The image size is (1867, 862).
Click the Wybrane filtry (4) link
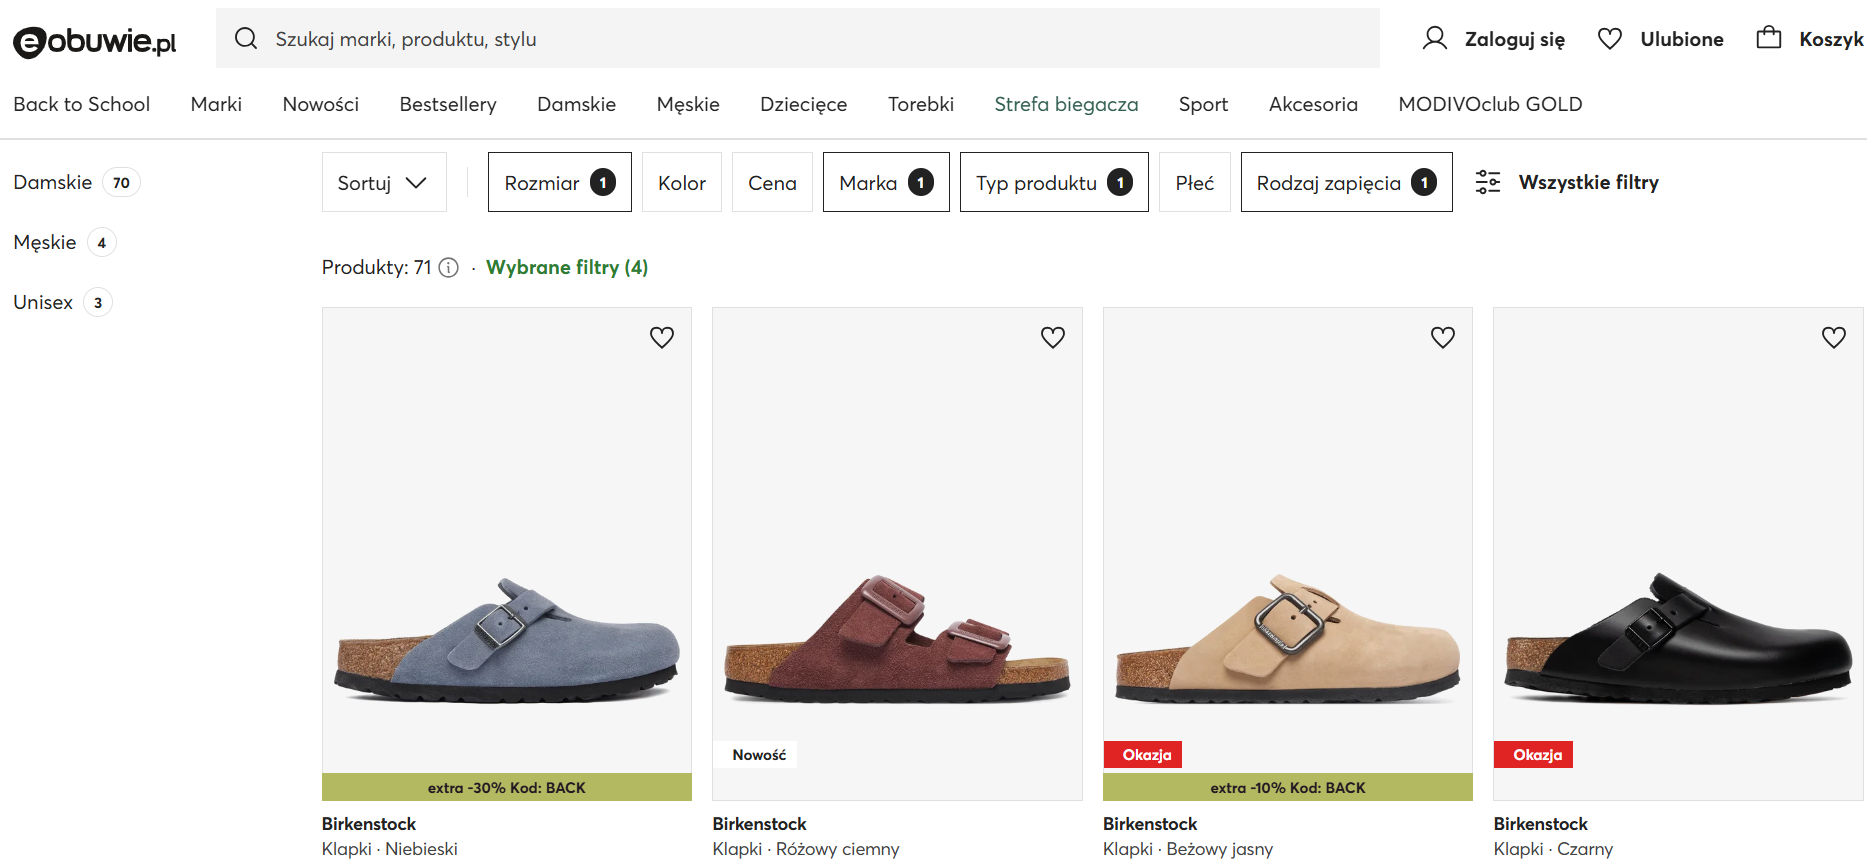(567, 267)
